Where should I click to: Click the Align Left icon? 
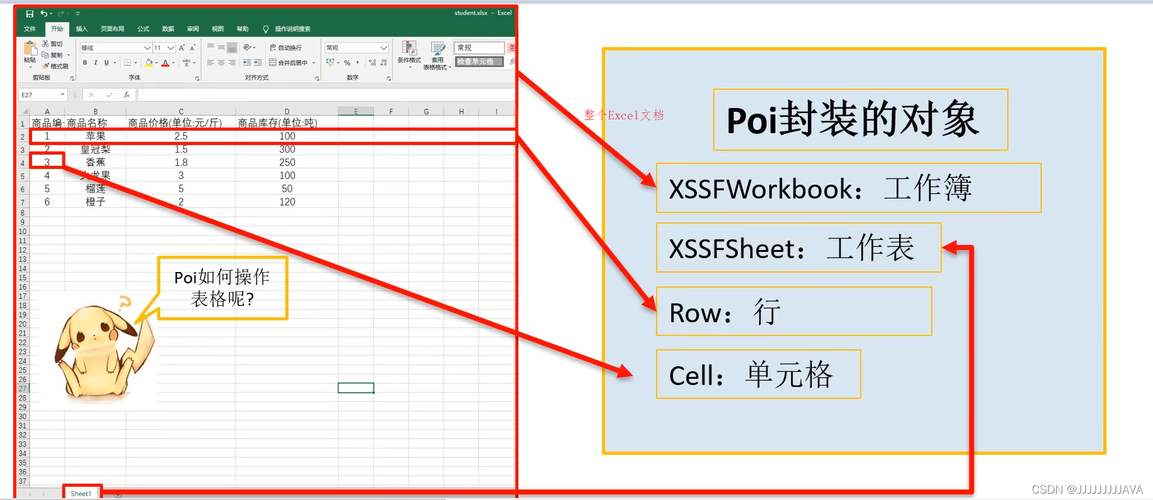point(210,62)
